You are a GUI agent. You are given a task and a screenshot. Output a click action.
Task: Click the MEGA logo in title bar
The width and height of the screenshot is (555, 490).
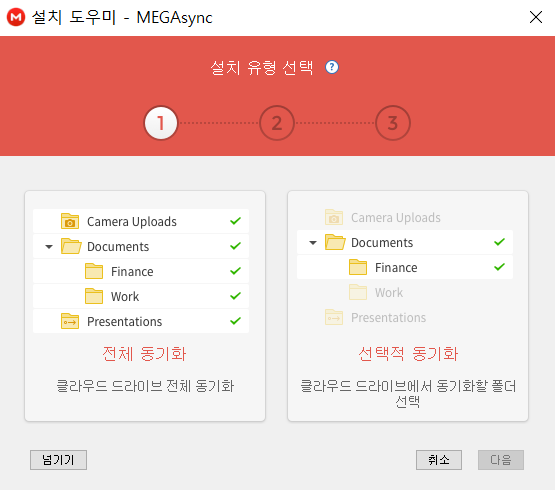16,17
